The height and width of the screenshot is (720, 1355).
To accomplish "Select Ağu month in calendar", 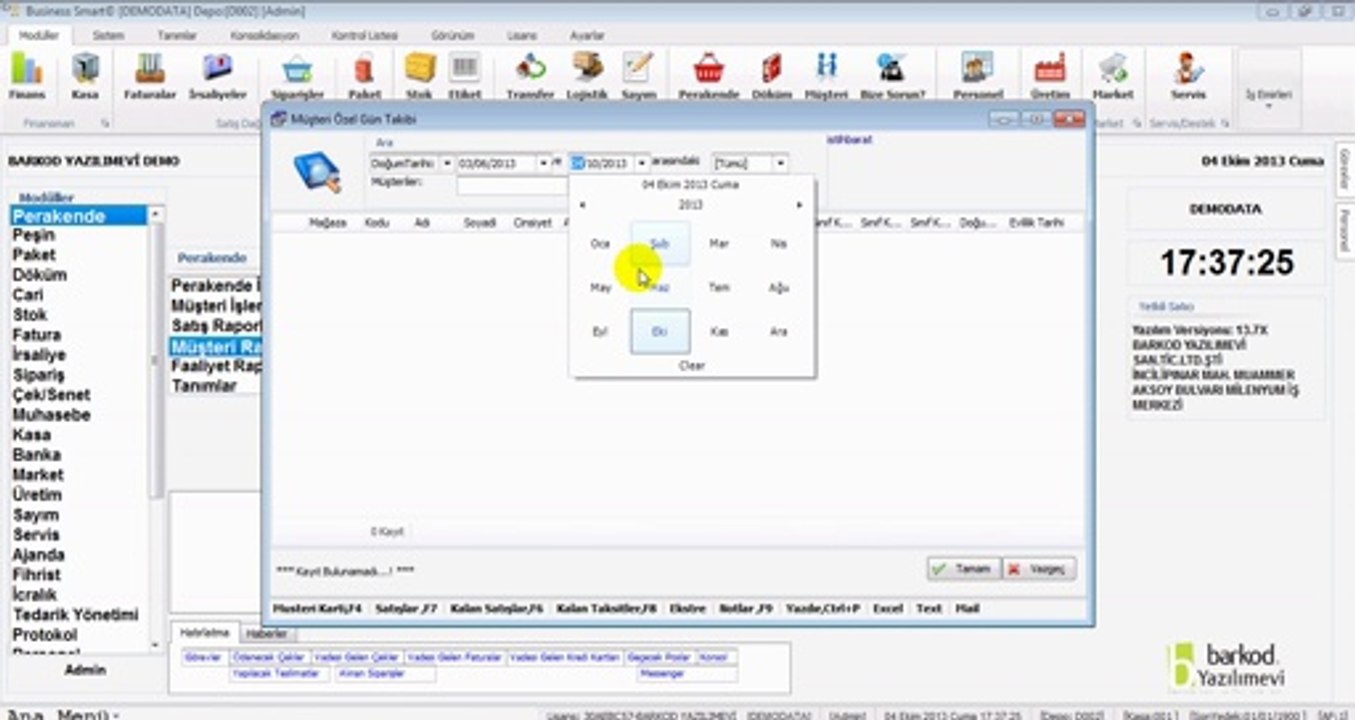I will (x=779, y=288).
